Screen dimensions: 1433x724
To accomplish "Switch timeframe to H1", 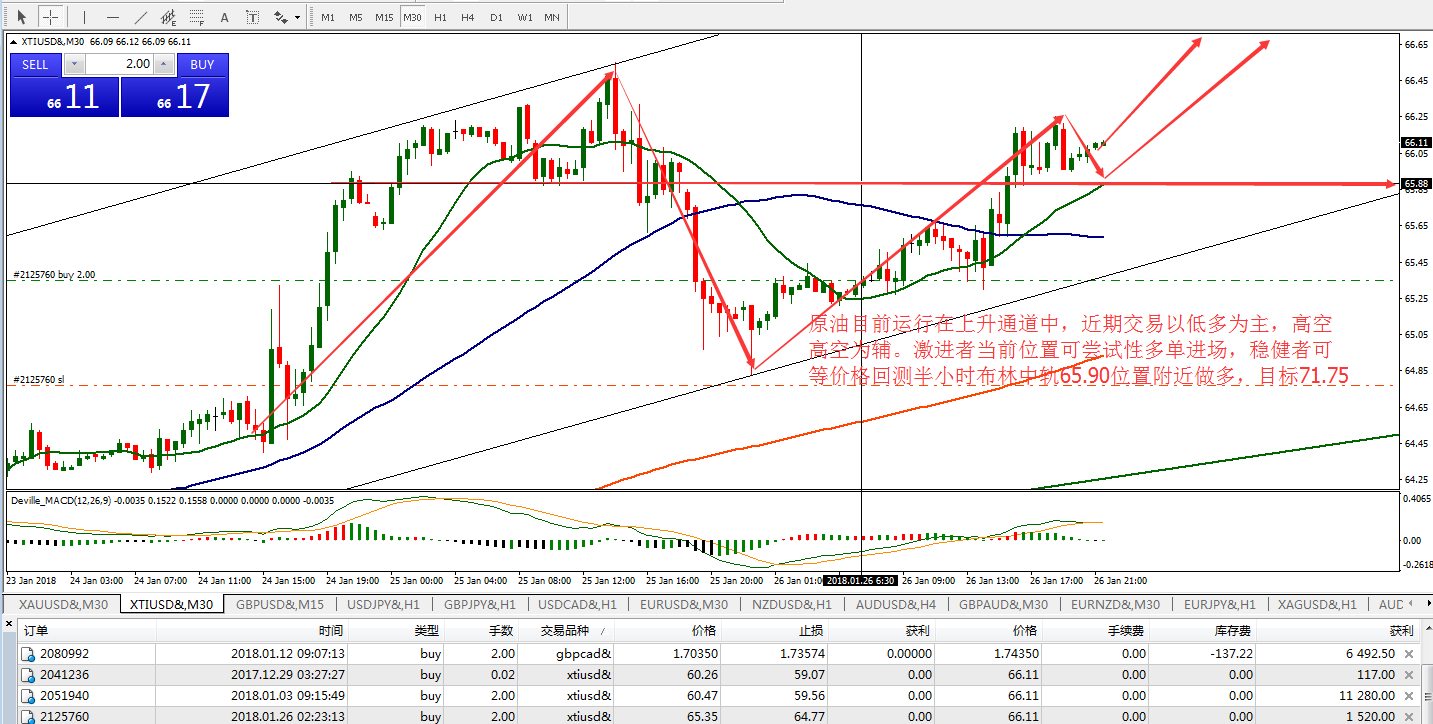I will [440, 17].
